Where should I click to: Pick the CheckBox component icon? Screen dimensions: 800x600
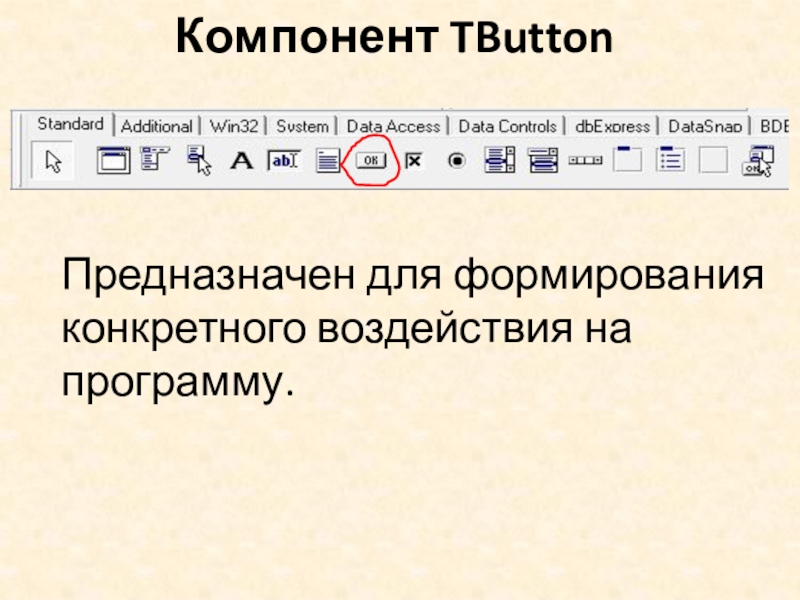[414, 161]
